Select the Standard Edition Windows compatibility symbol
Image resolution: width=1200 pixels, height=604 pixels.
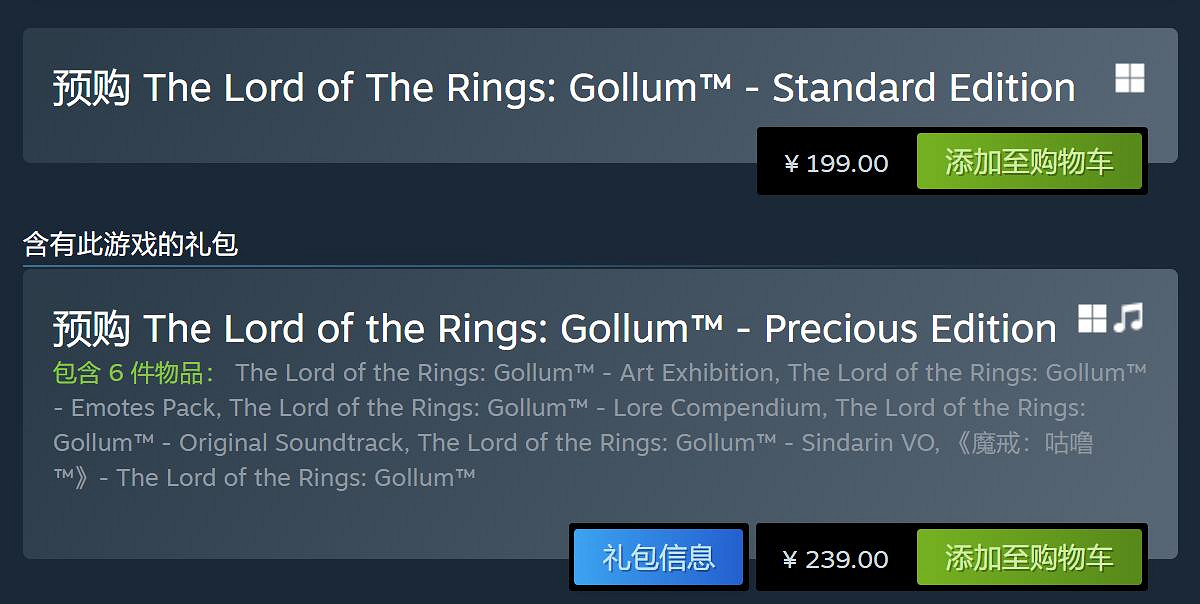tap(1129, 78)
